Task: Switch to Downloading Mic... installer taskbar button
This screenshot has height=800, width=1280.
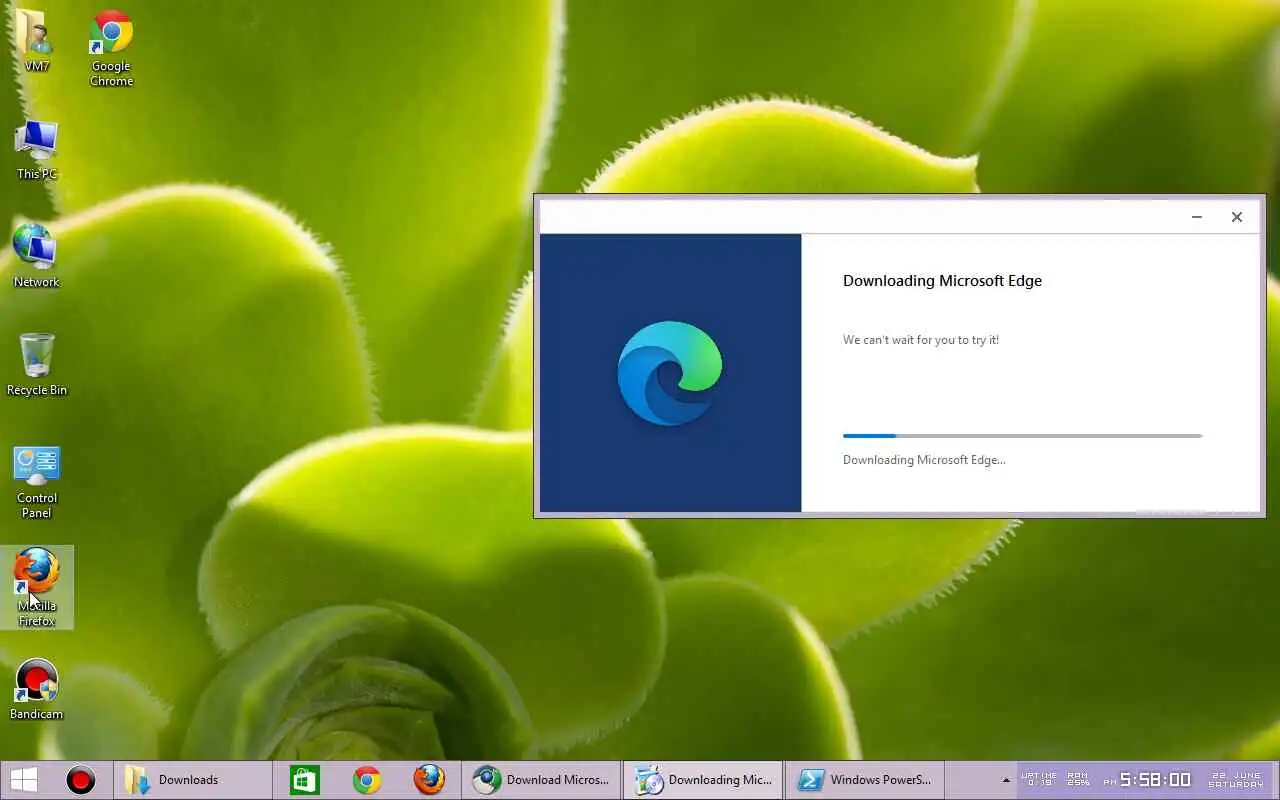Action: [x=703, y=780]
